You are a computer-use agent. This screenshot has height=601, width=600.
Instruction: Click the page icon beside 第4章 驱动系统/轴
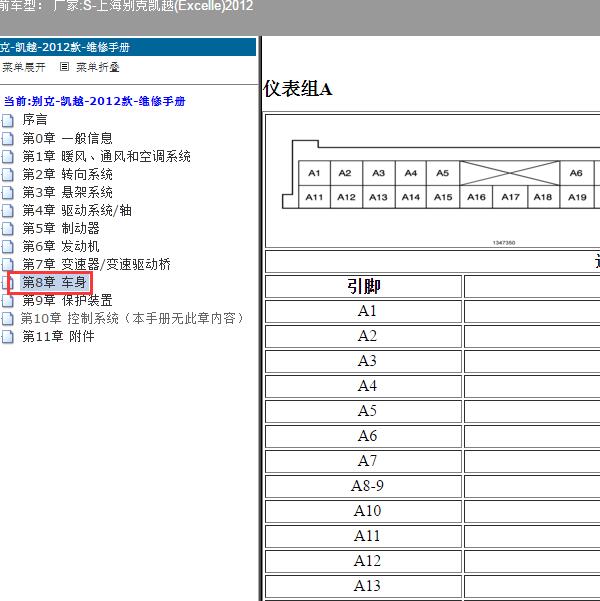point(7,211)
